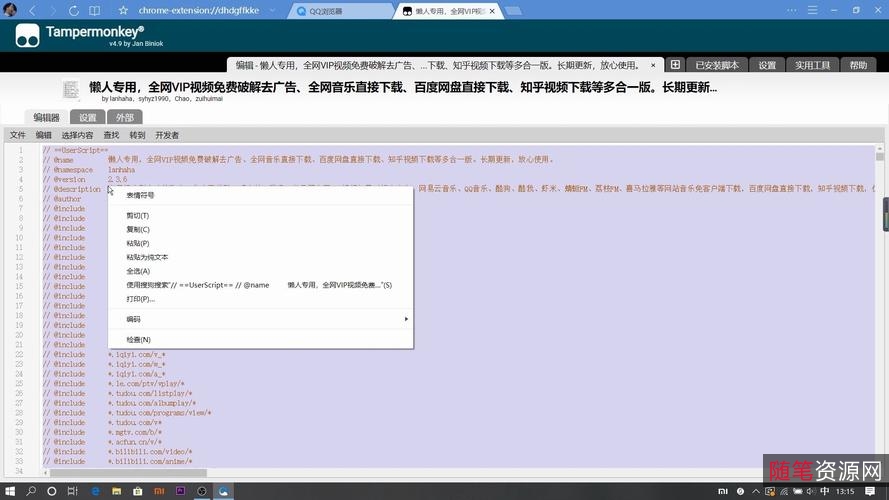Screen dimensions: 889x500
Task: Open the 转到 menu
Action: (137, 135)
